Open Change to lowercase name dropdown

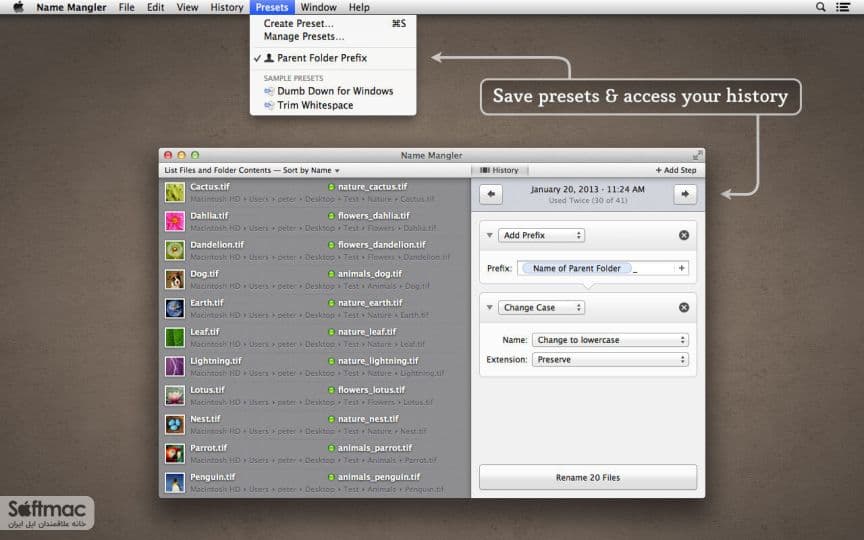coord(610,340)
